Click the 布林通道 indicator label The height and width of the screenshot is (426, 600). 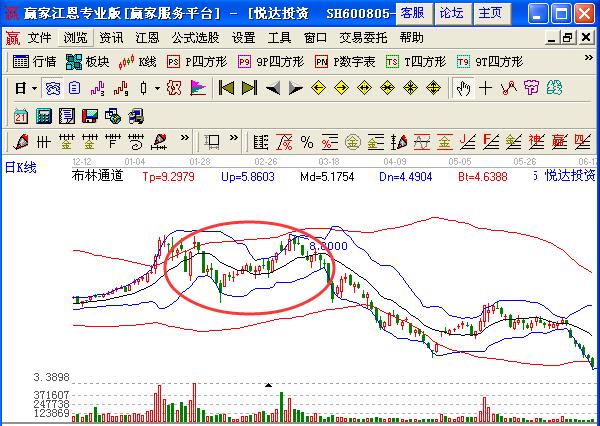(98, 175)
